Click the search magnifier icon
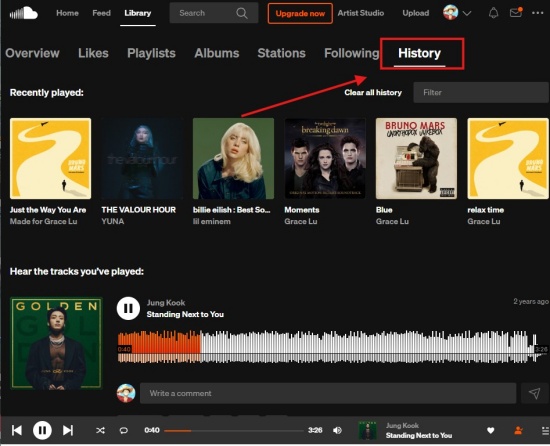550x446 pixels. click(242, 13)
